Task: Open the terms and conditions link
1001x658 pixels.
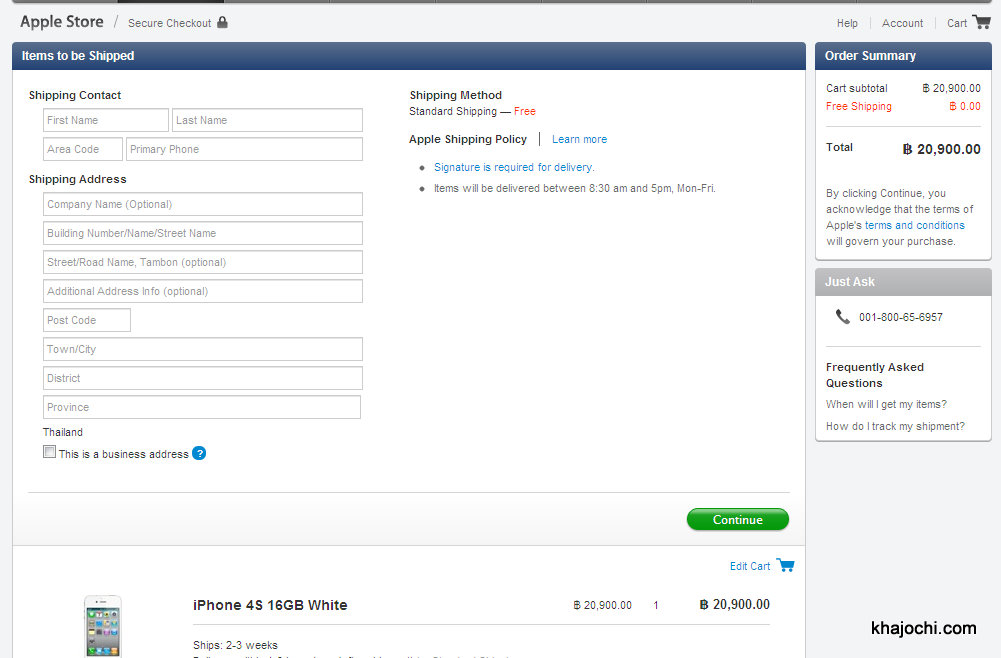Action: click(914, 225)
